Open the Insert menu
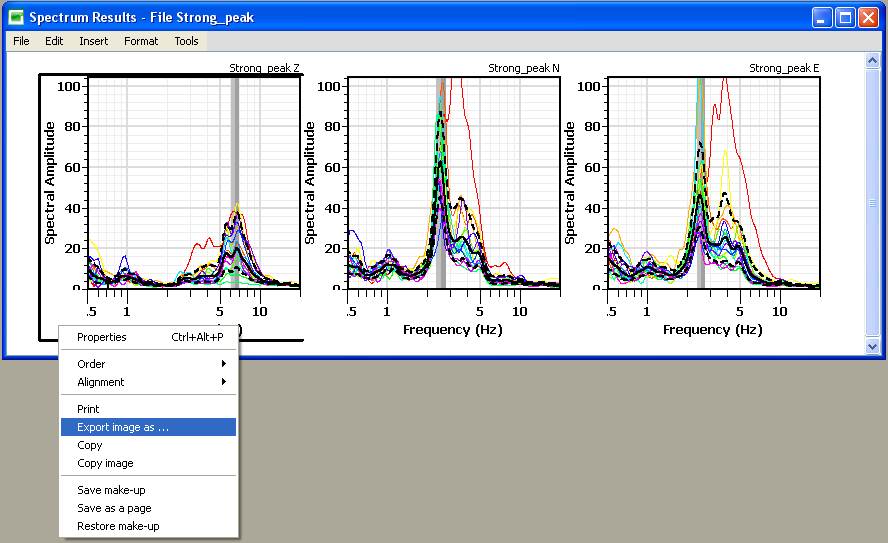888x543 pixels. (94, 41)
